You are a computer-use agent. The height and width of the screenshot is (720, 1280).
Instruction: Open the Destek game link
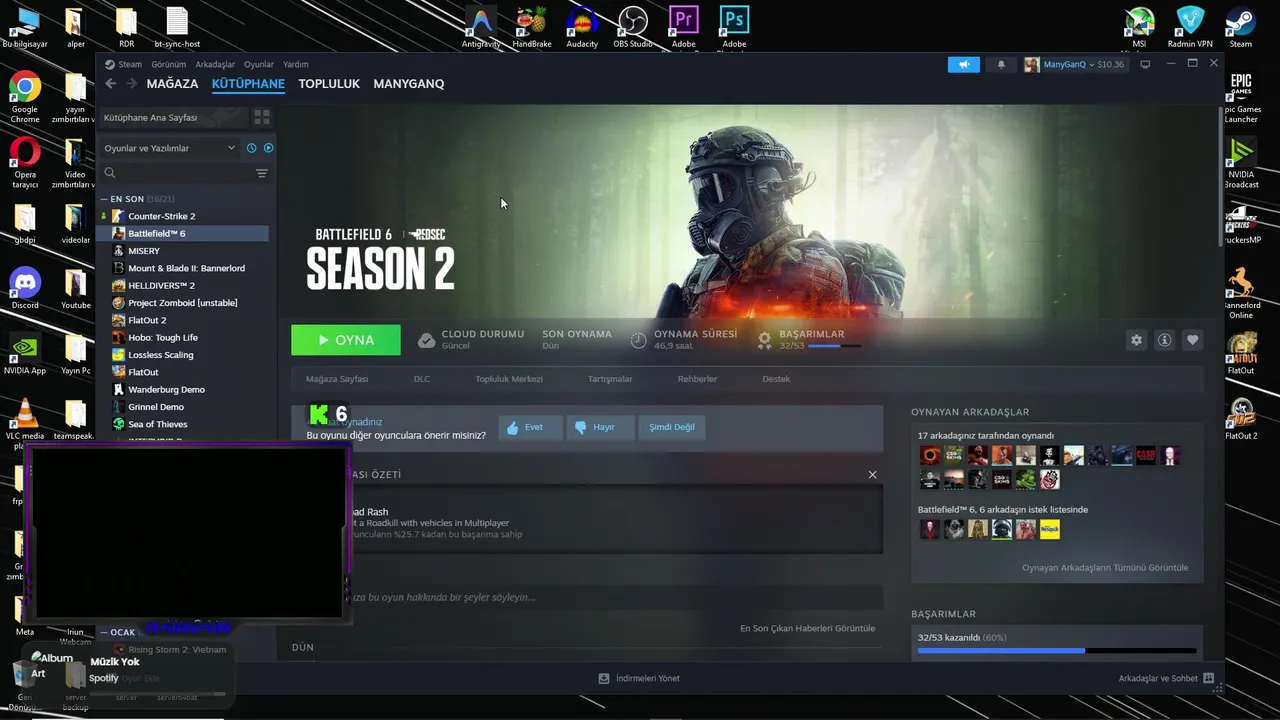(x=776, y=379)
